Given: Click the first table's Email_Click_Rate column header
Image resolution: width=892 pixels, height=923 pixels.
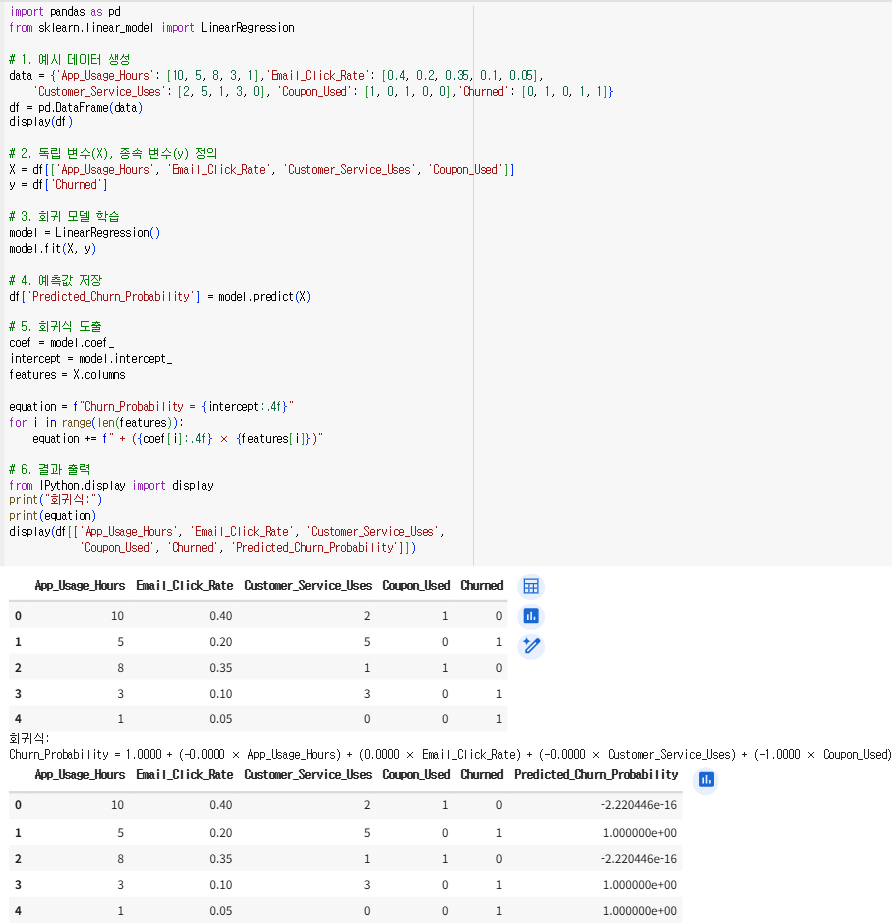Looking at the screenshot, I should (x=184, y=585).
